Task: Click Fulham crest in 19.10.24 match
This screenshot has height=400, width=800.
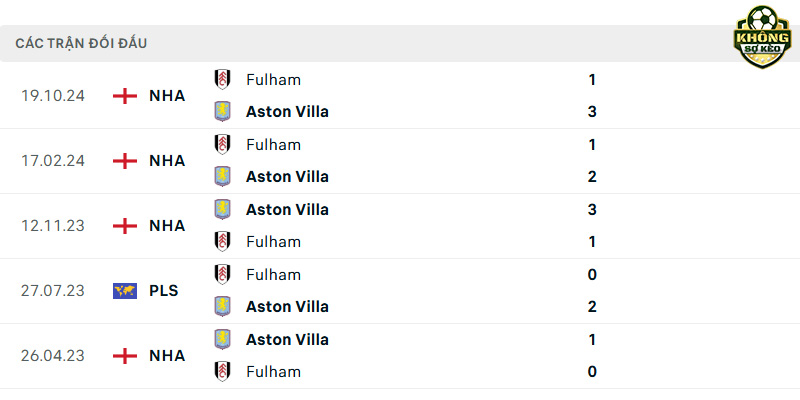Action: [x=222, y=80]
